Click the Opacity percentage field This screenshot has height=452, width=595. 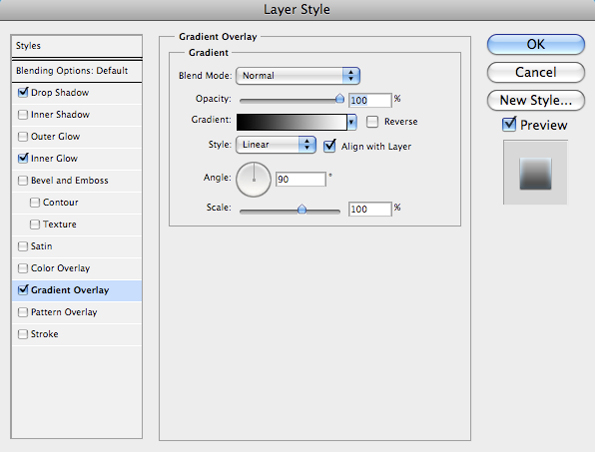pyautogui.click(x=370, y=101)
